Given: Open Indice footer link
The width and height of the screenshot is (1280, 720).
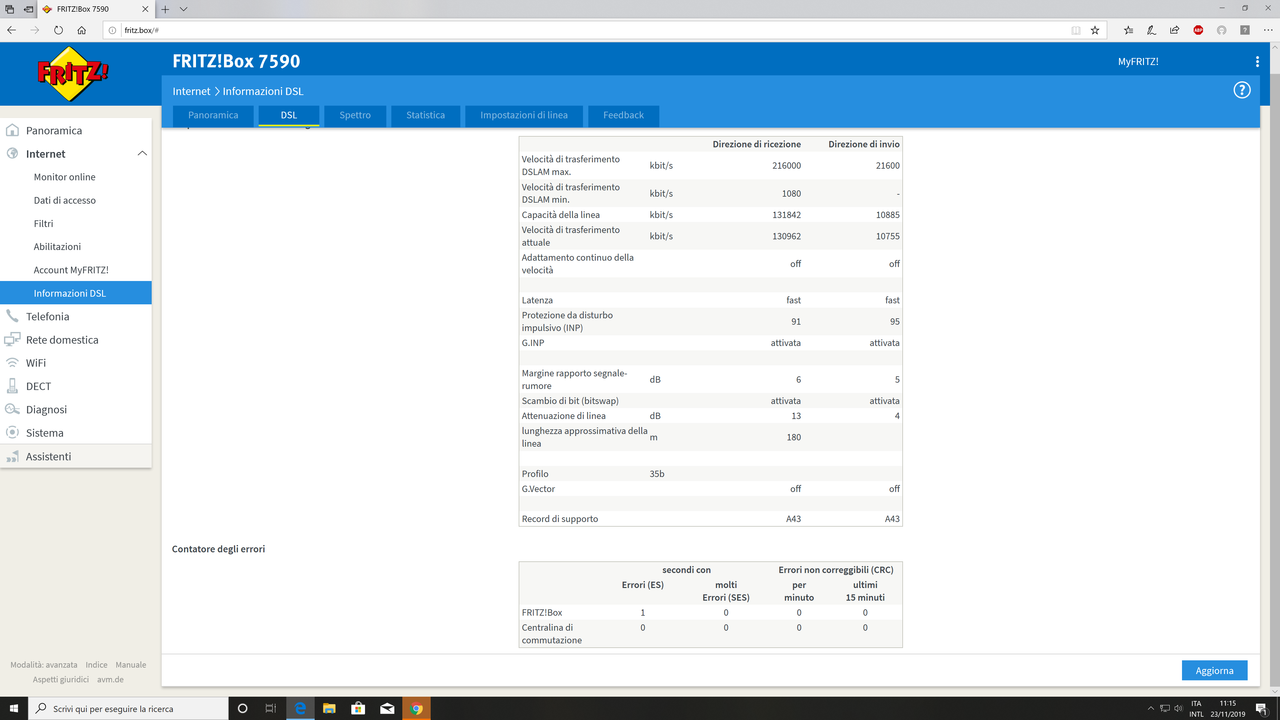Looking at the screenshot, I should [96, 665].
